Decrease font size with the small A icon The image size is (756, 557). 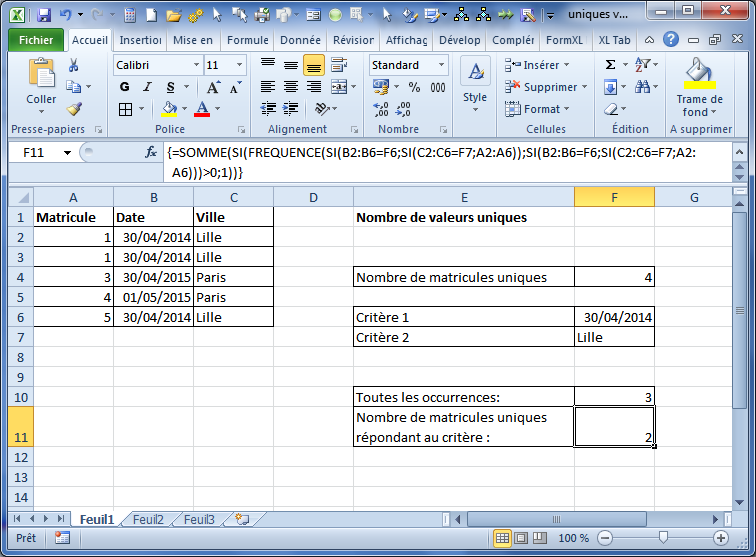pos(235,87)
